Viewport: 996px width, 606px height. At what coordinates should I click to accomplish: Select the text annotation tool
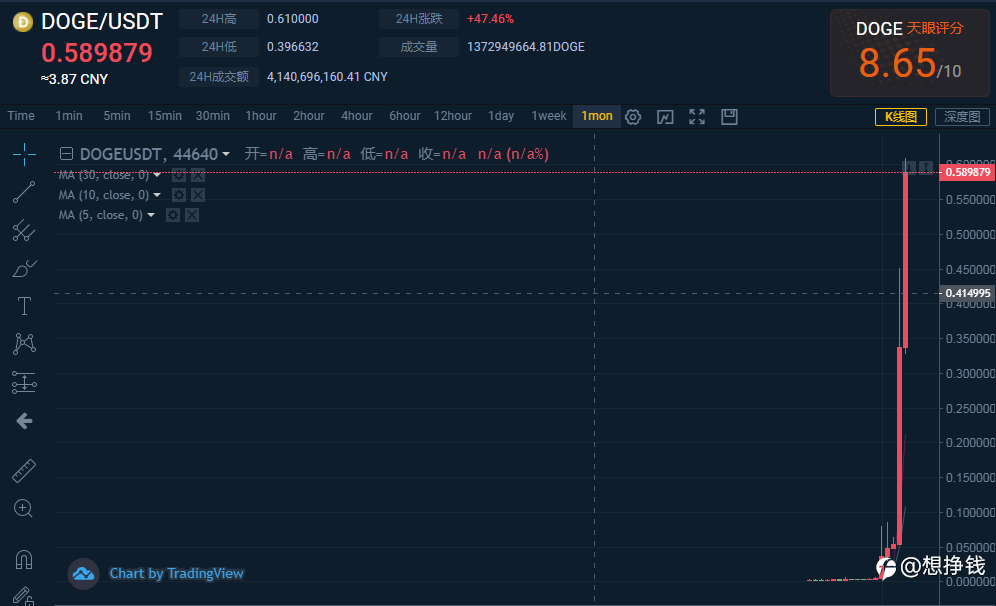(24, 306)
